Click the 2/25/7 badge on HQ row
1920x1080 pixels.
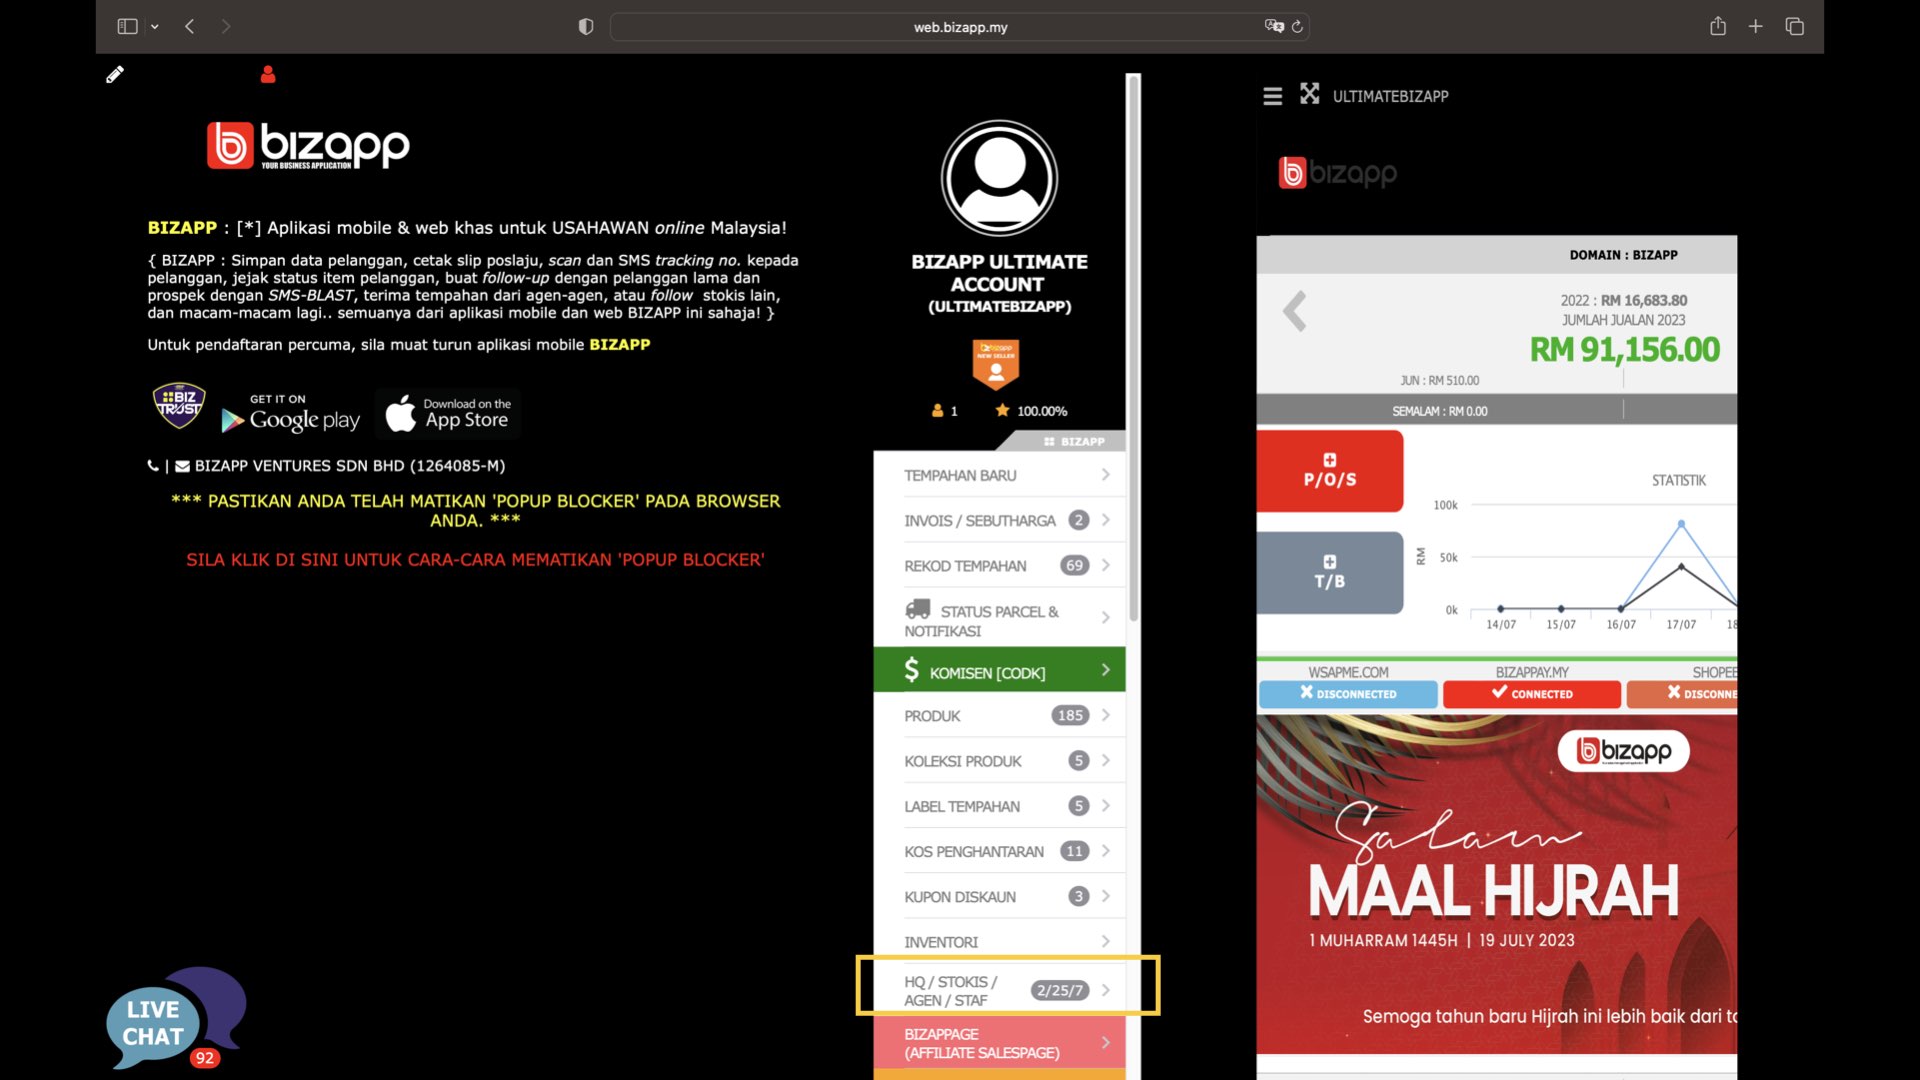1059,990
